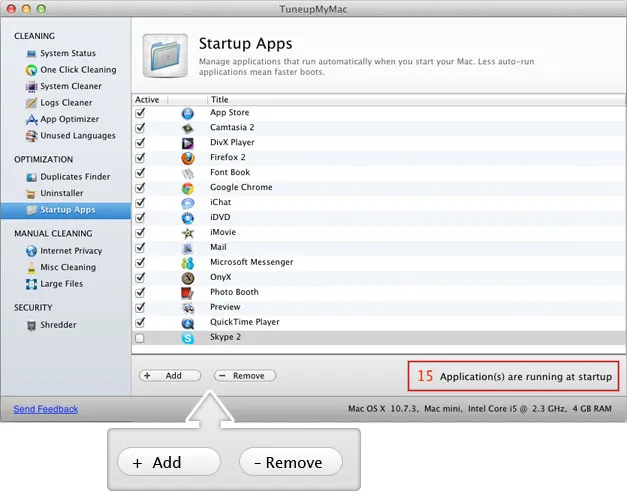Click the Google Chrome app icon
This screenshot has width=627, height=494.
(x=188, y=188)
